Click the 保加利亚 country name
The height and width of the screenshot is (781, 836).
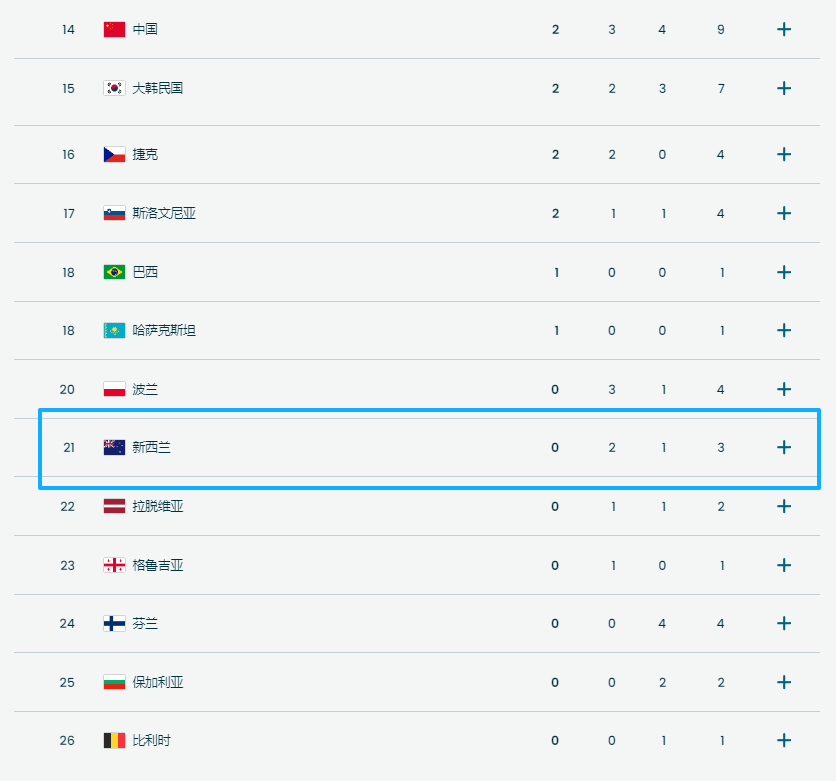158,682
